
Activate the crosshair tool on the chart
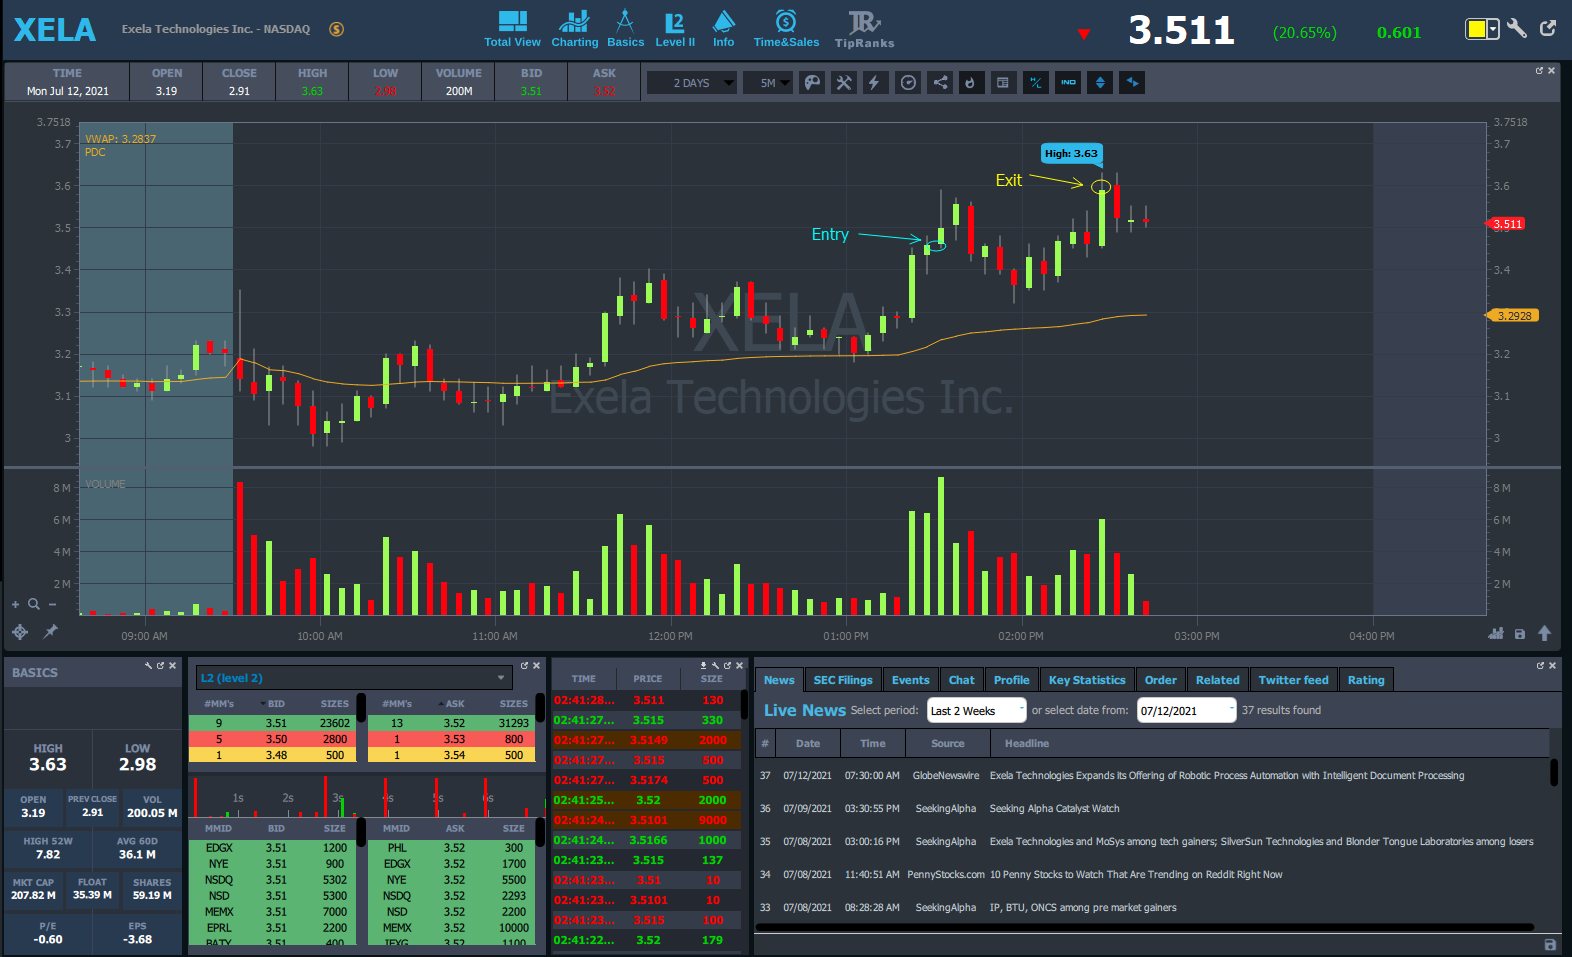19,632
